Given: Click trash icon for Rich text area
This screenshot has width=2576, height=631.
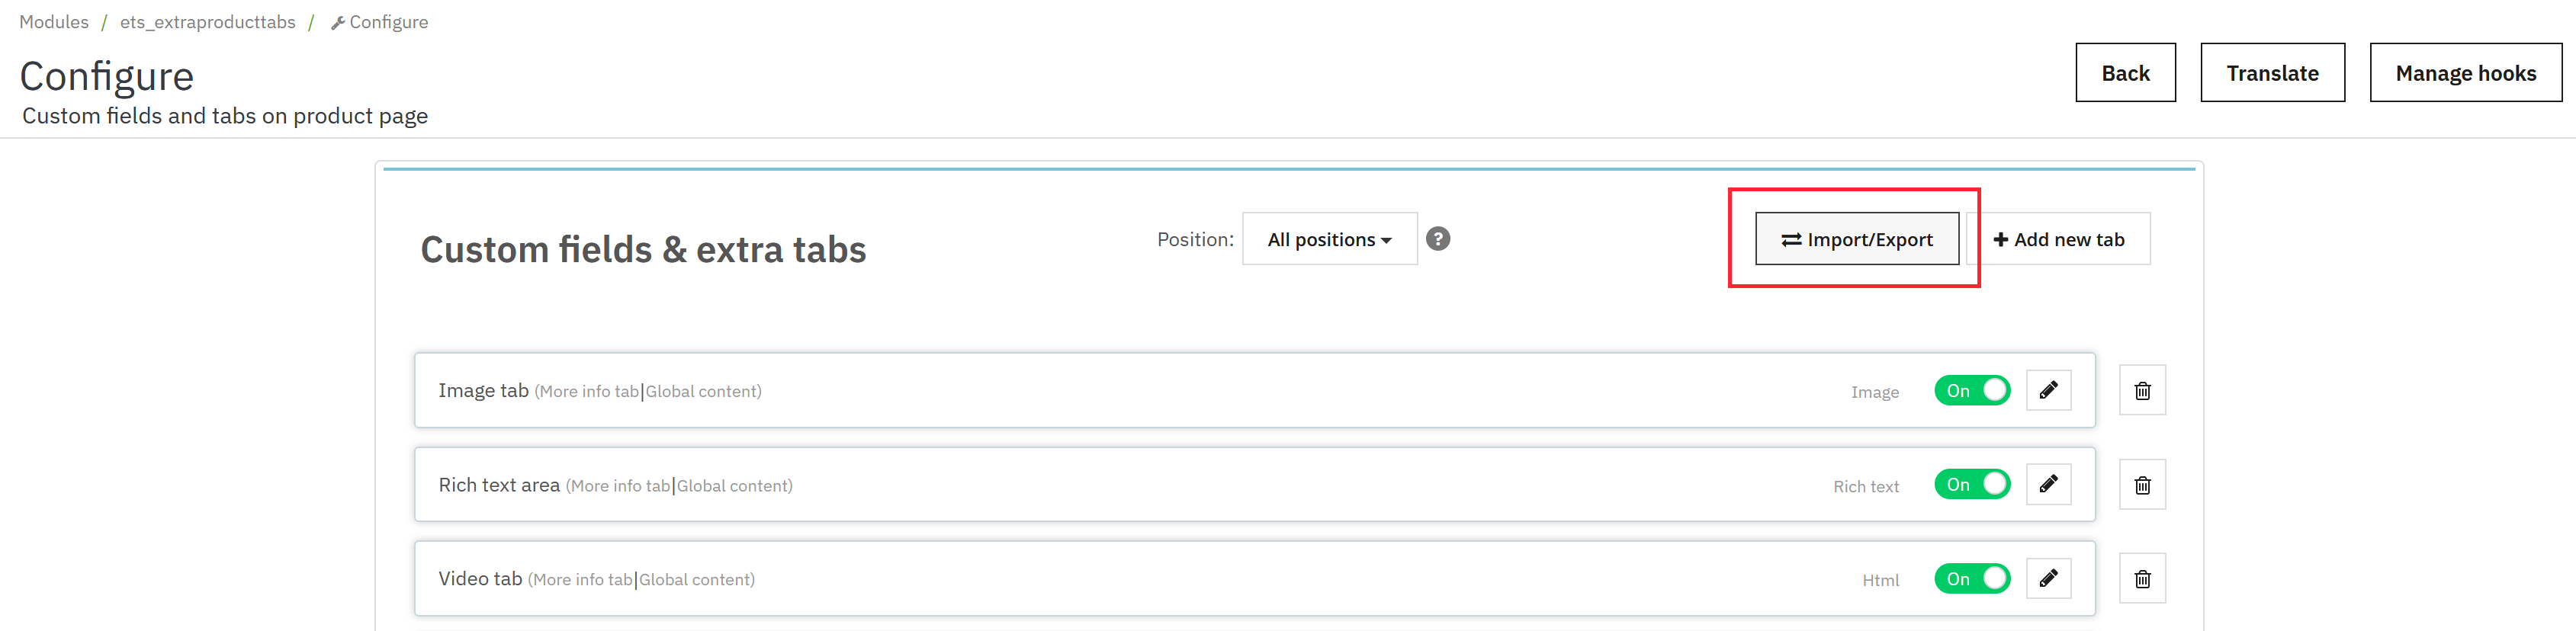Looking at the screenshot, I should point(2142,485).
